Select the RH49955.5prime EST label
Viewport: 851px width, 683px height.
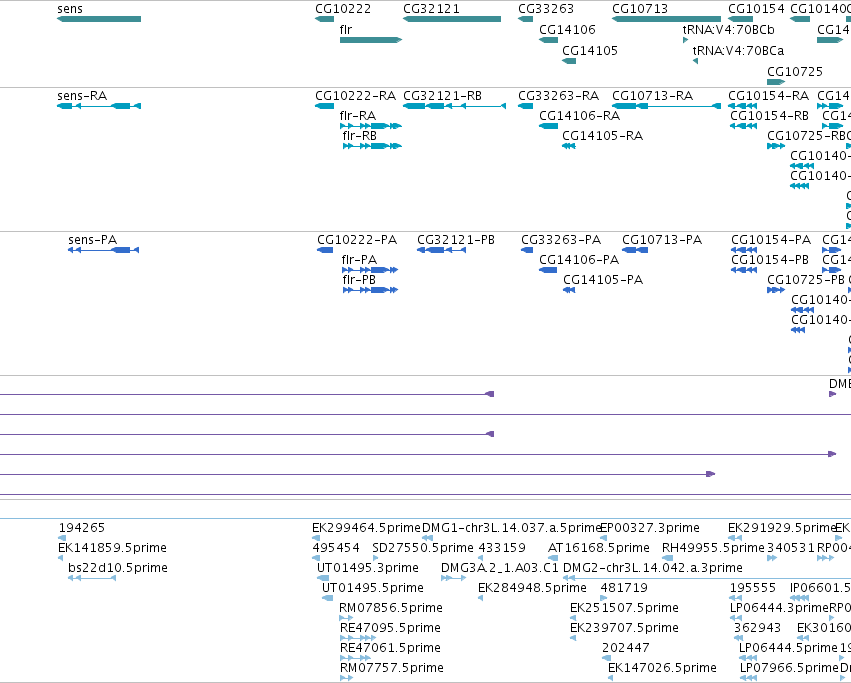(x=713, y=548)
